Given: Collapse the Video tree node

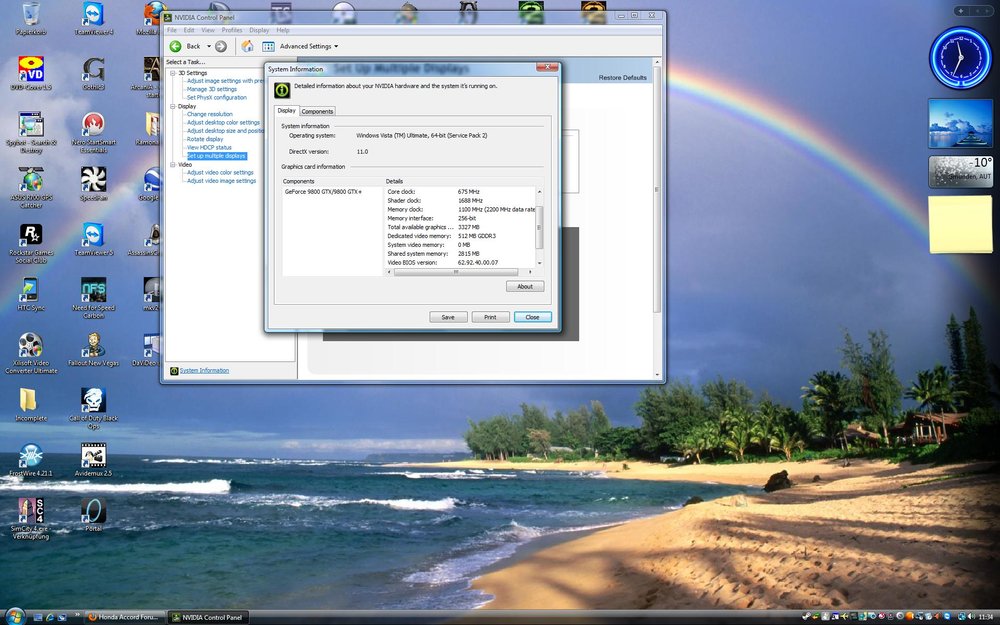Looking at the screenshot, I should [171, 164].
